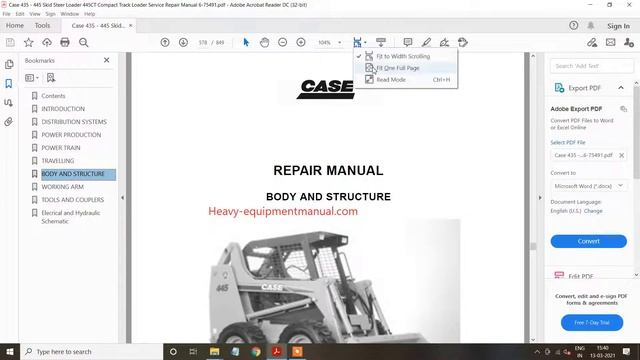The height and width of the screenshot is (360, 640).
Task: Click the stamp tool icon
Action: [463, 42]
